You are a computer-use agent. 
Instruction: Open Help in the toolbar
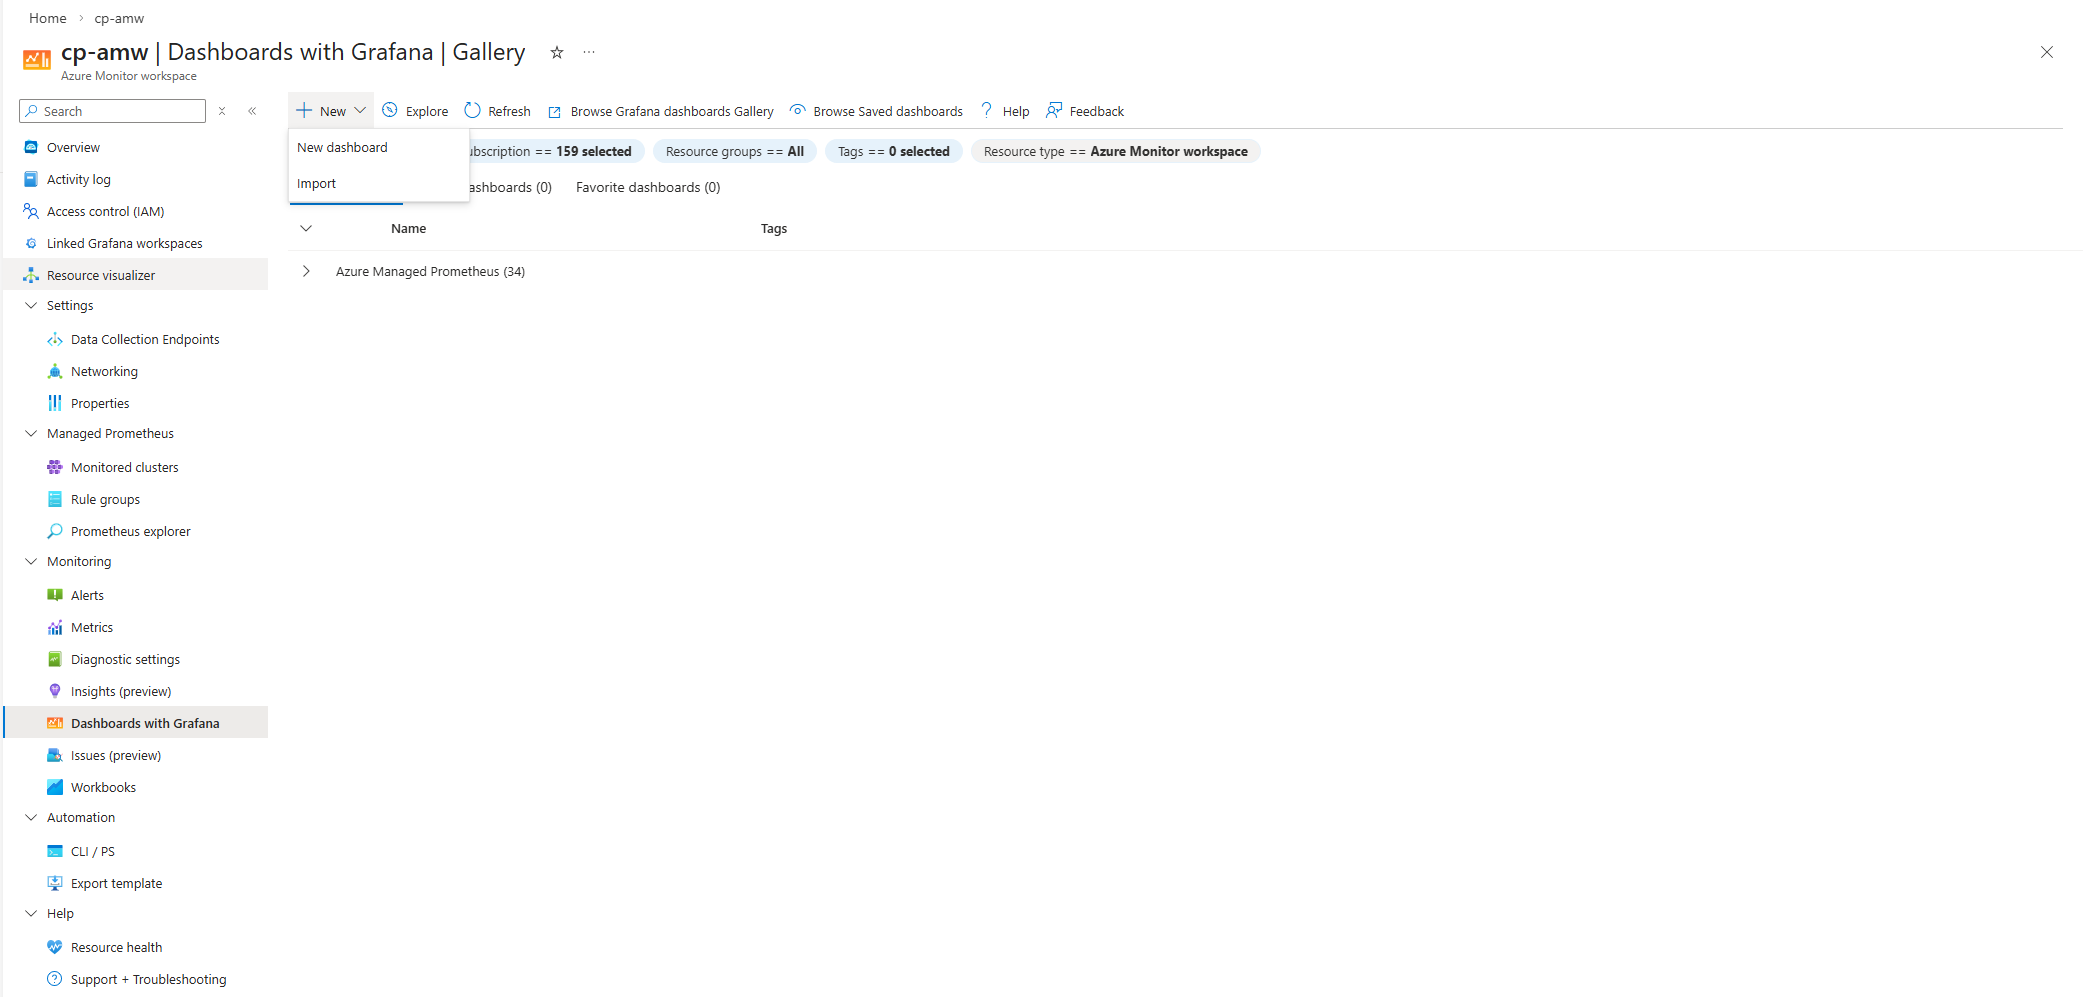[1004, 111]
